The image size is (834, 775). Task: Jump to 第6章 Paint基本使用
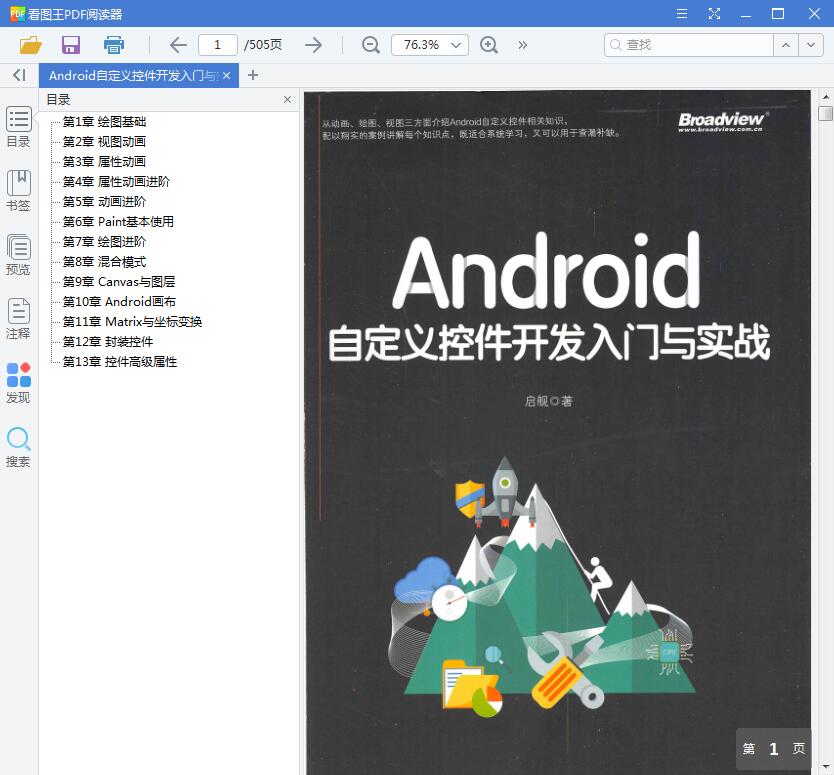tap(118, 222)
